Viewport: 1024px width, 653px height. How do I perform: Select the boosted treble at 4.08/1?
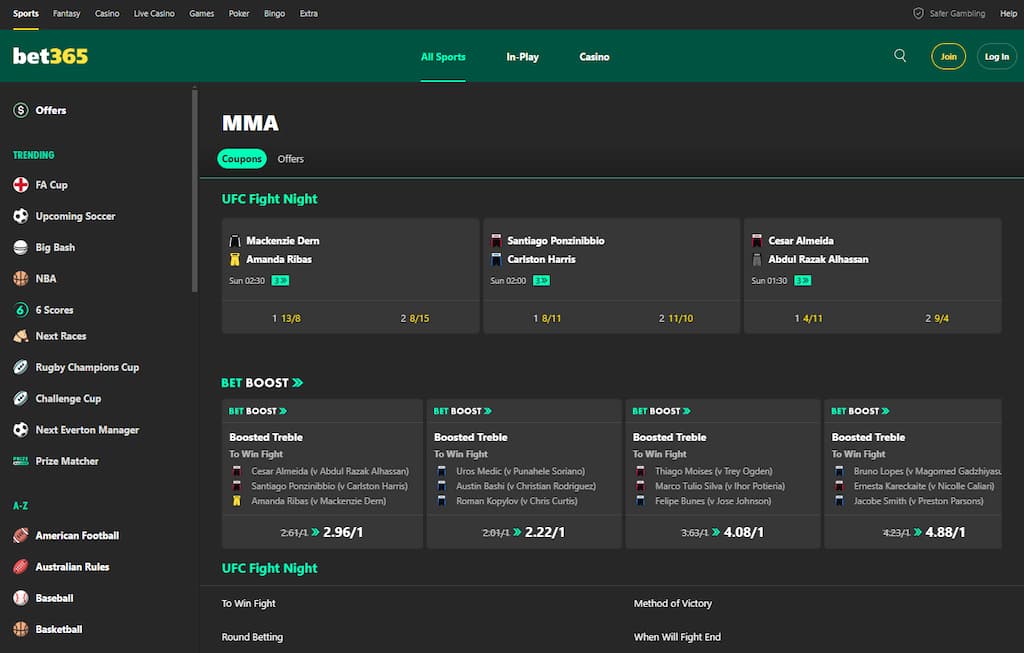point(722,532)
